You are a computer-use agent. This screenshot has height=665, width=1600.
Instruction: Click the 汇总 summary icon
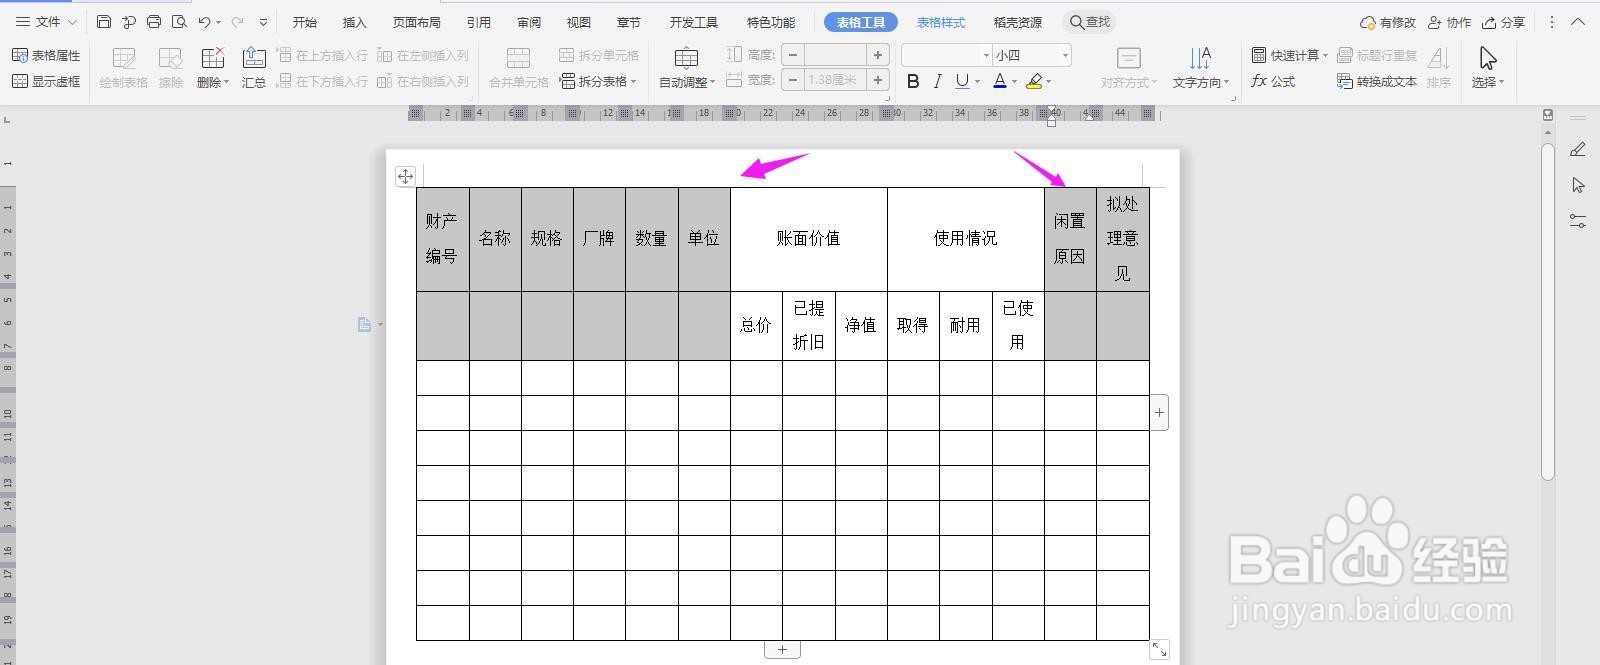coord(254,68)
